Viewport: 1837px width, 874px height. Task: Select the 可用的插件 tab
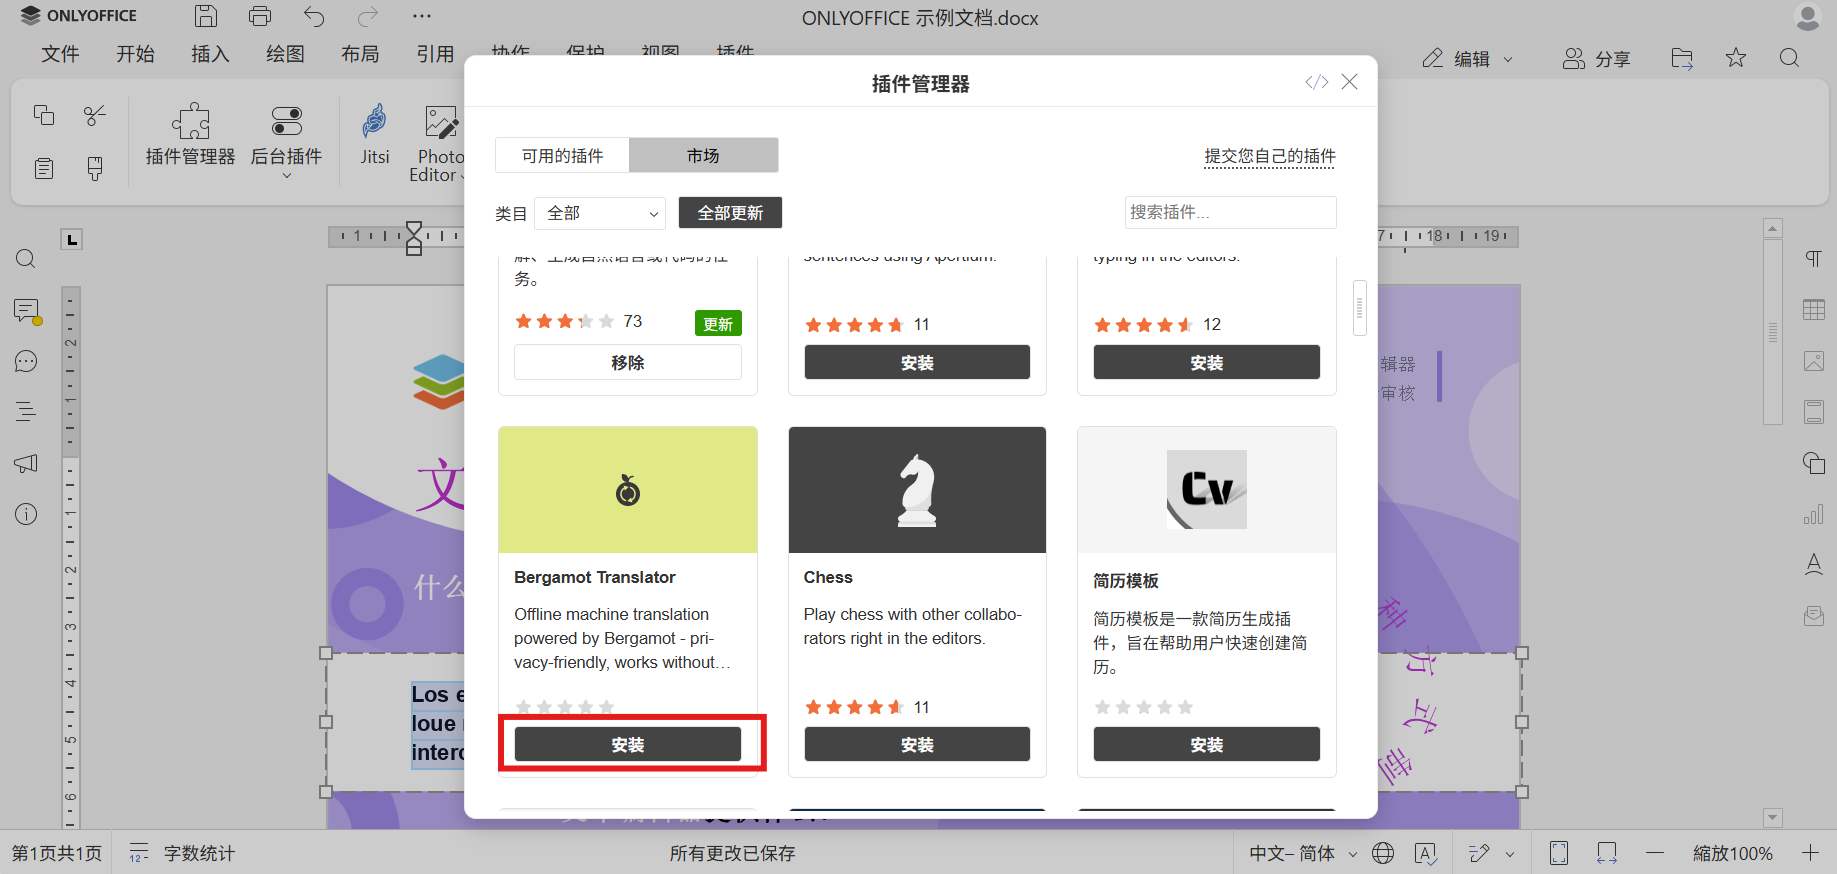pyautogui.click(x=562, y=156)
